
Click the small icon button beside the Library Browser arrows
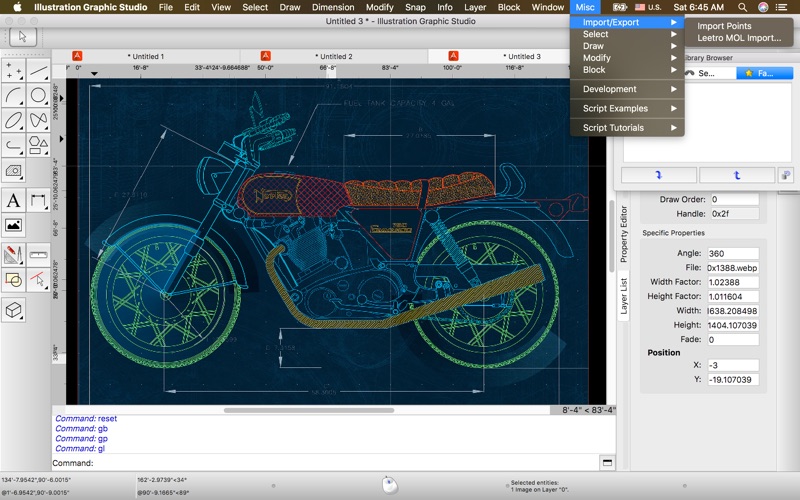point(786,175)
